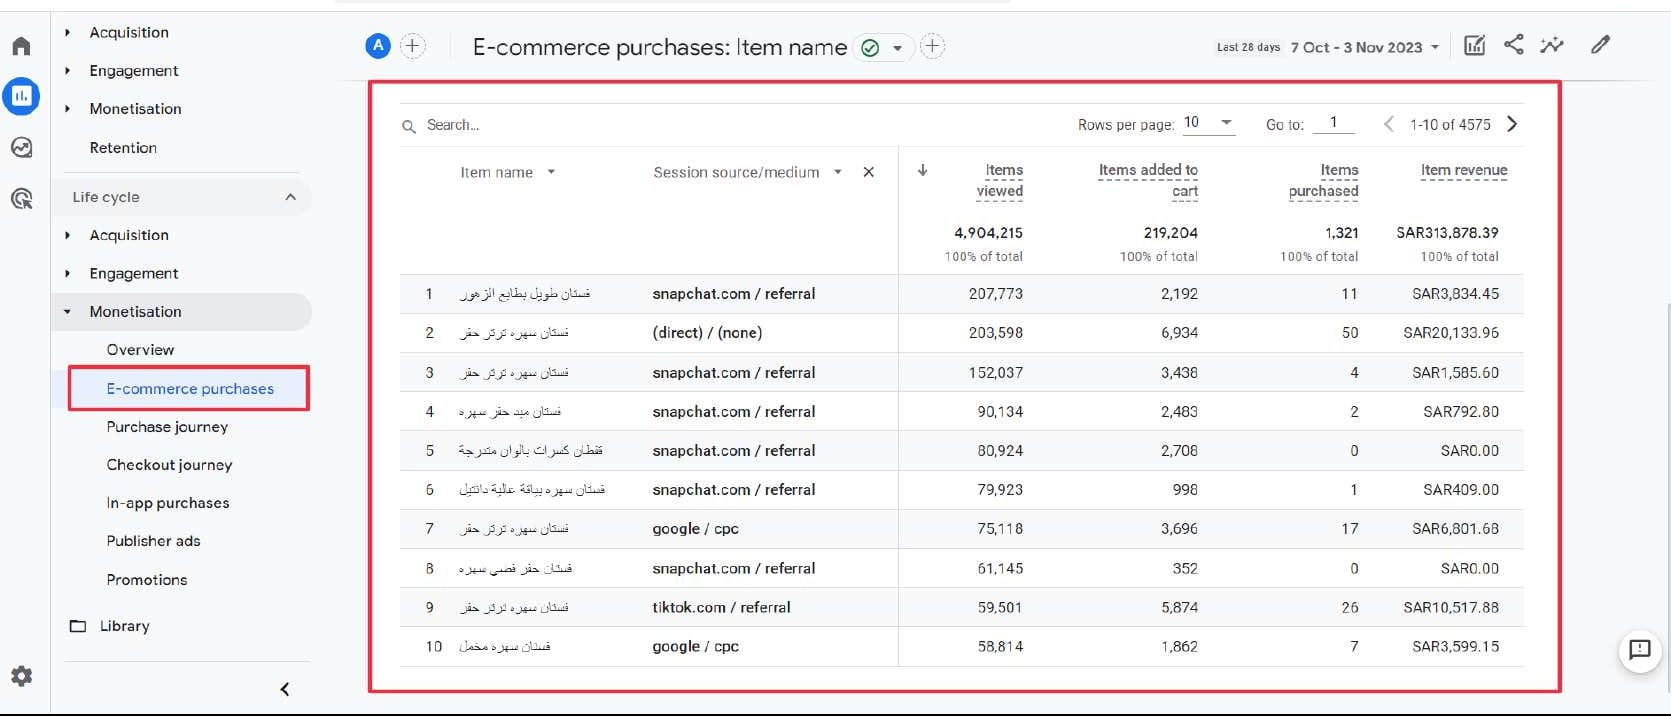Screen dimensions: 1671x716
Task: Click total item revenue SAR313,878.39
Action: [1447, 233]
